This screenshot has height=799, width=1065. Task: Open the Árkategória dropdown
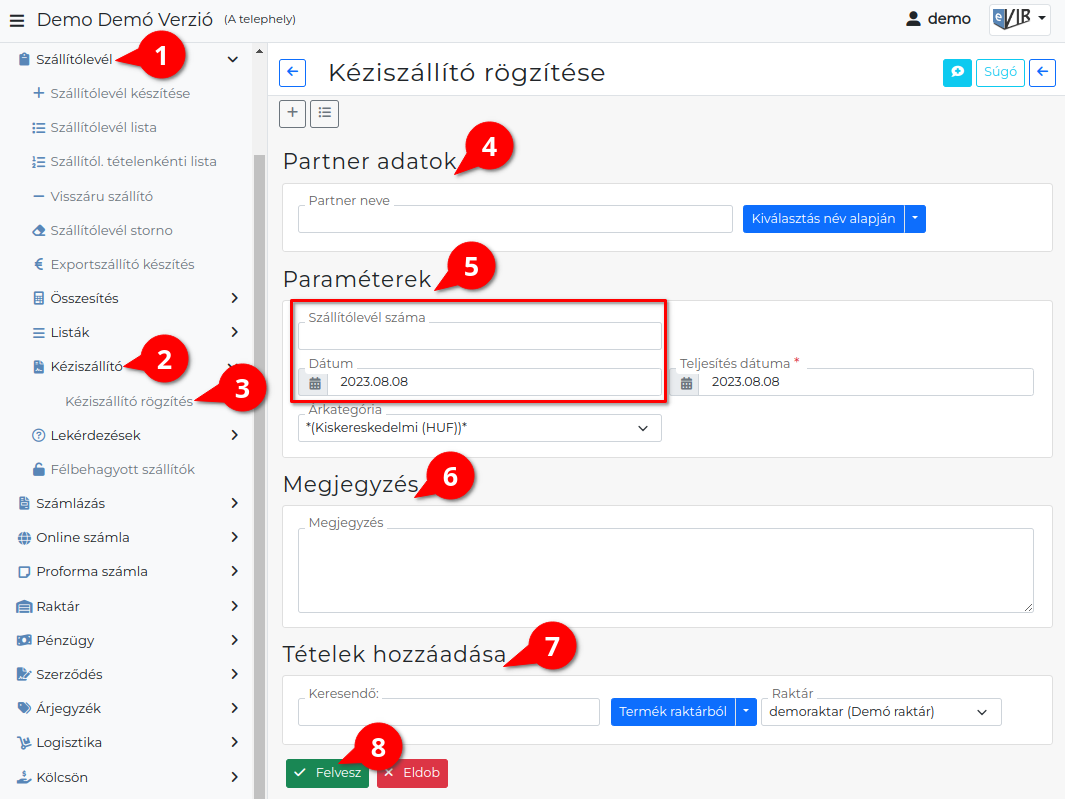pos(480,428)
